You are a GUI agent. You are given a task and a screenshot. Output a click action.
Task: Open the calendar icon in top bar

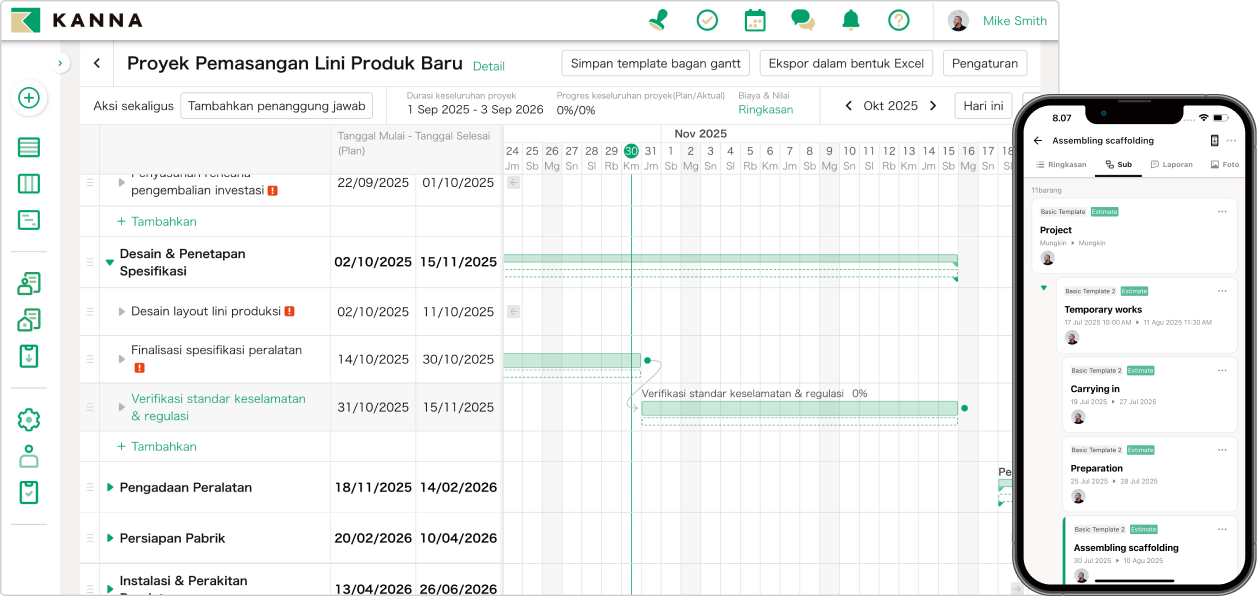point(755,20)
